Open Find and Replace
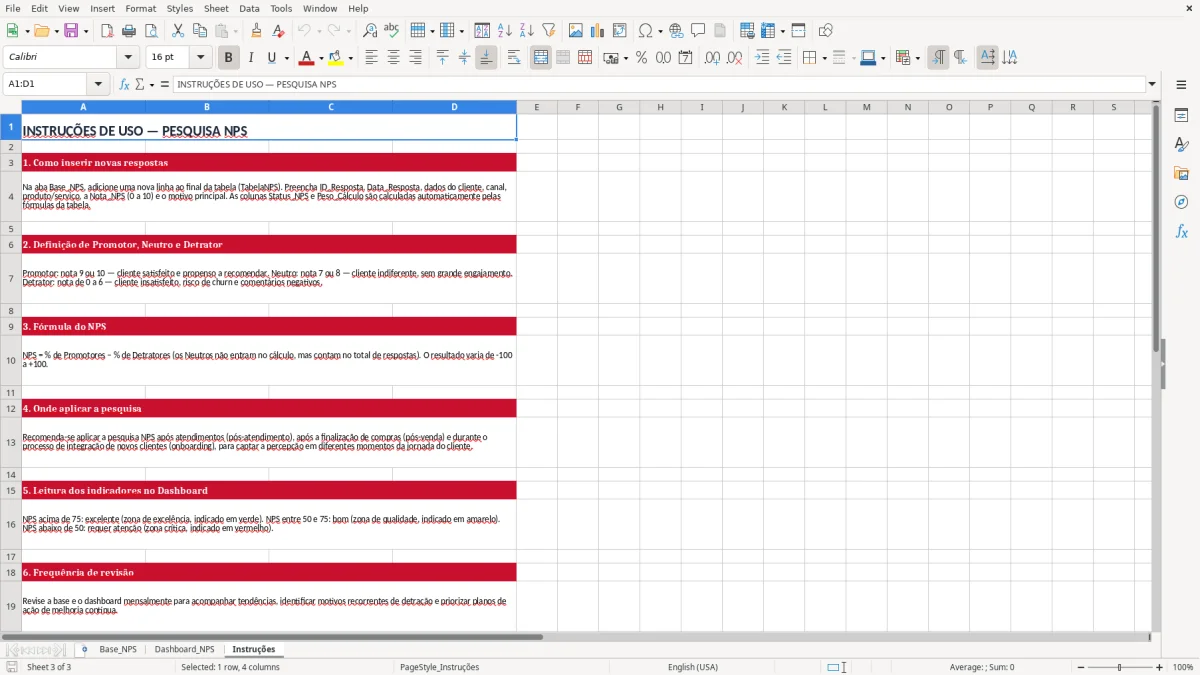Image resolution: width=1200 pixels, height=675 pixels. pyautogui.click(x=370, y=31)
